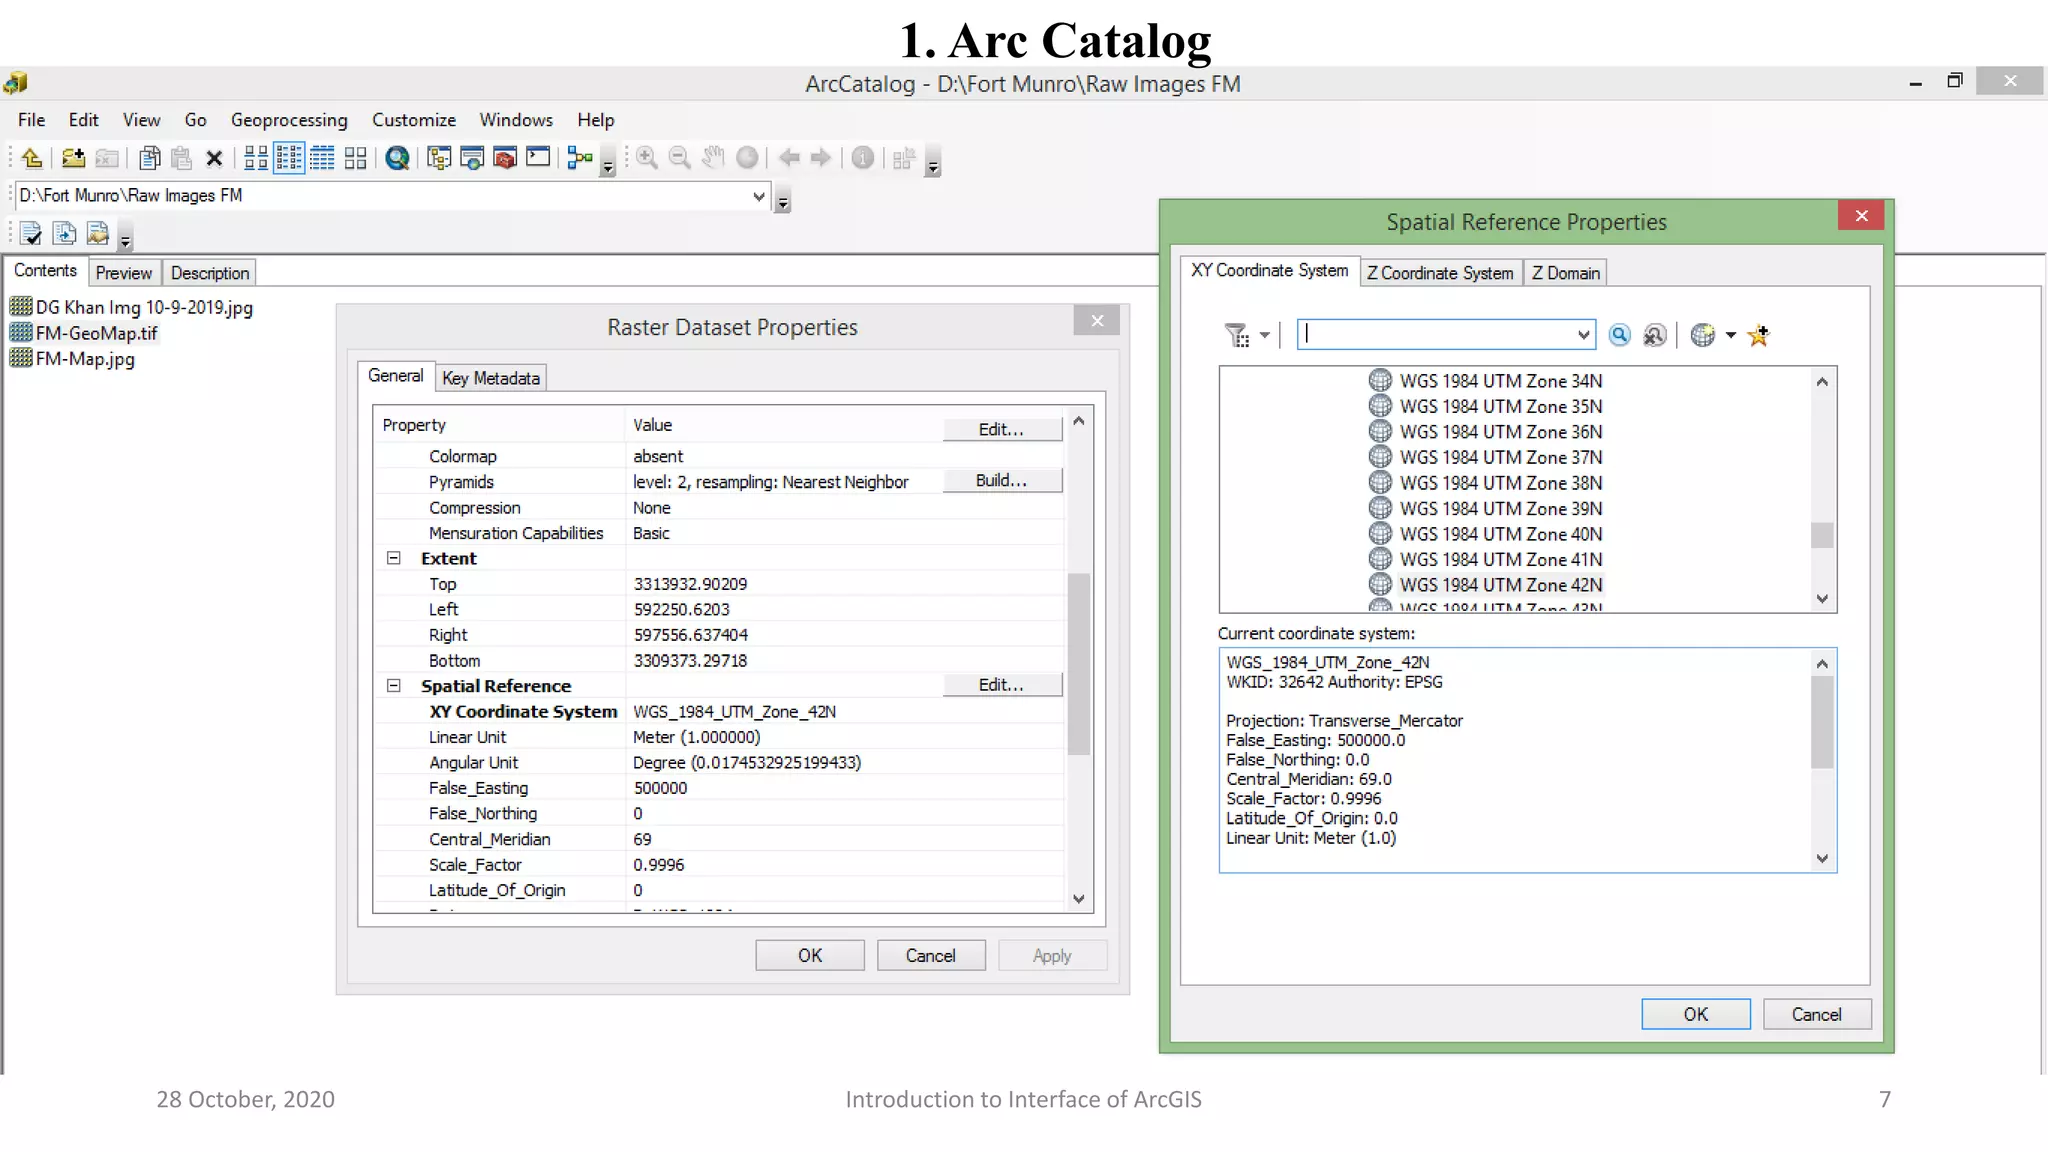Click raster properties scrollbar down arrow
Viewport: 2048px width, 1152px height.
coord(1078,899)
